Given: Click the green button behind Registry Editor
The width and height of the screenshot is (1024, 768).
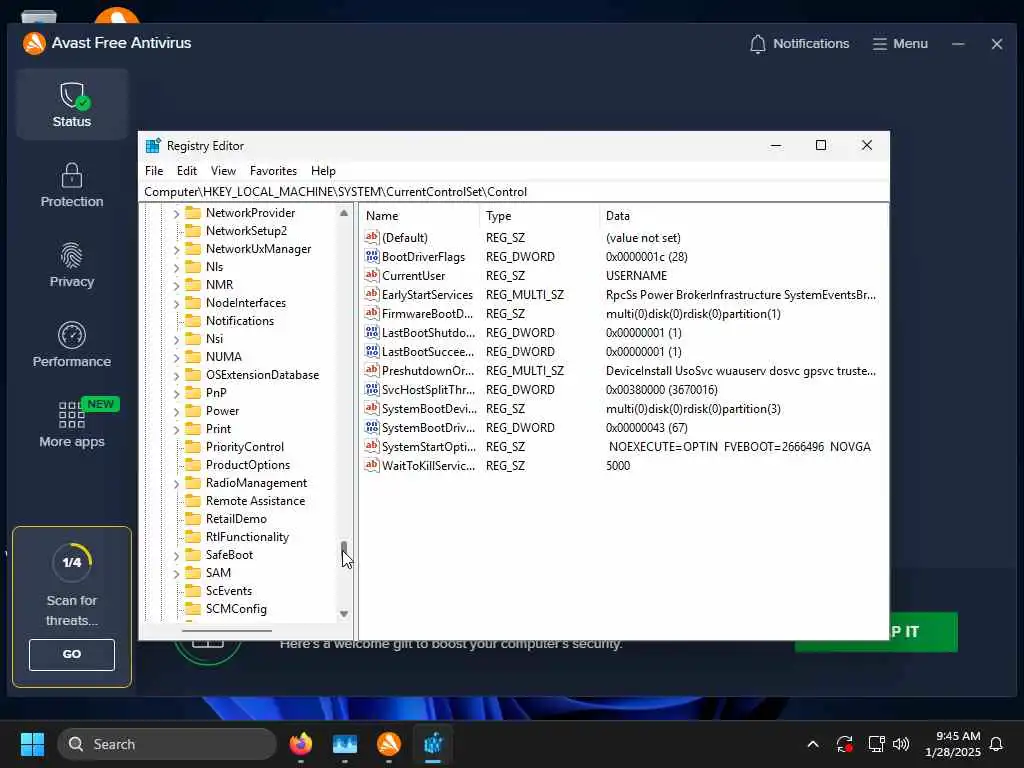Looking at the screenshot, I should [923, 632].
